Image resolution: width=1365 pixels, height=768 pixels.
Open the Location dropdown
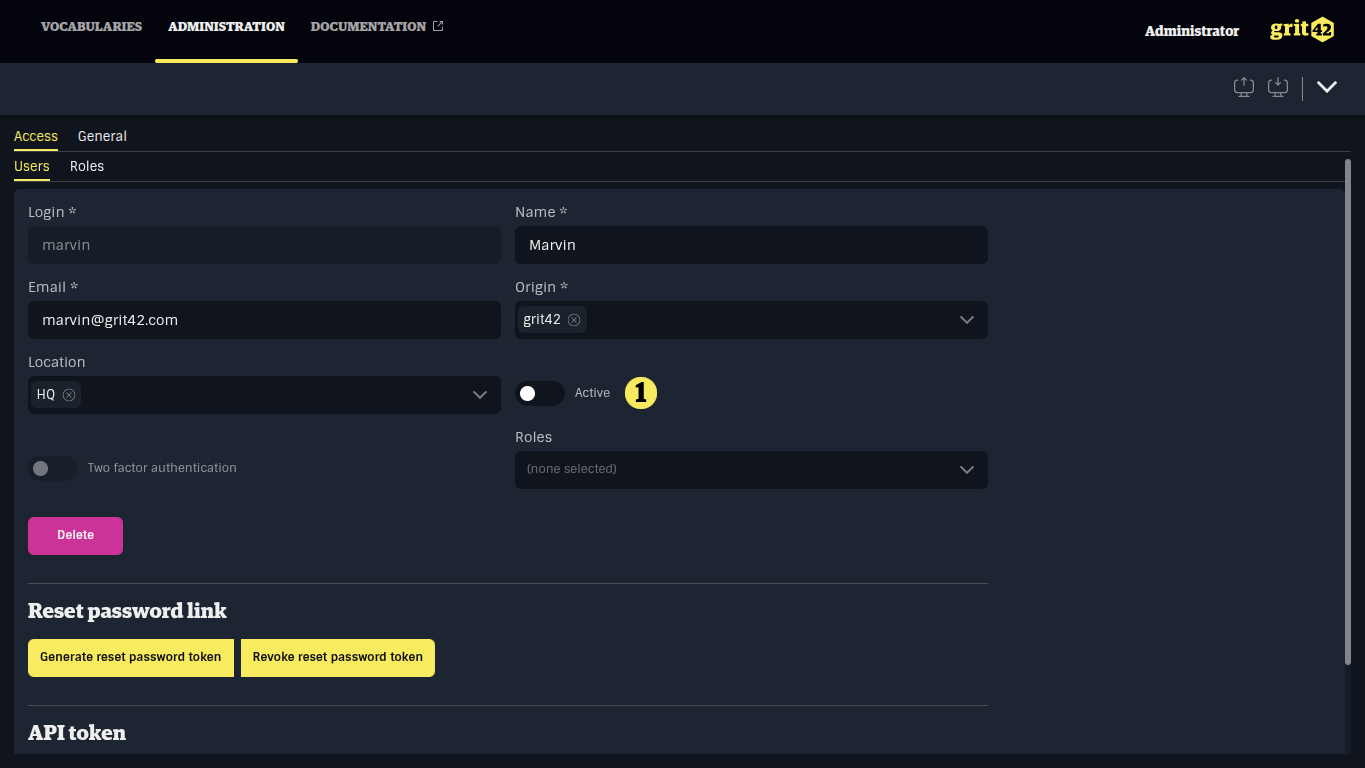tap(479, 395)
